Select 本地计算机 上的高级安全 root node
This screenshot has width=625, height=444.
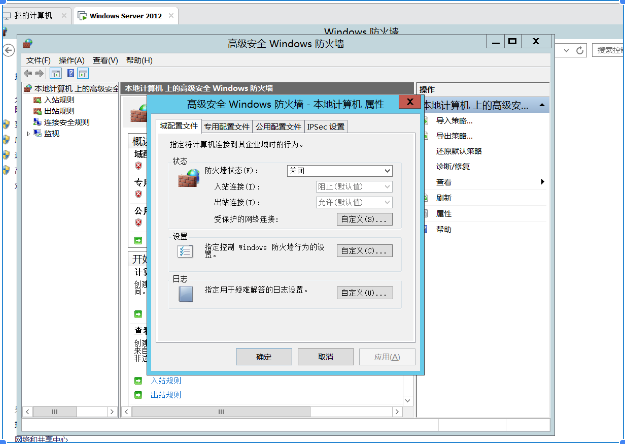(76, 88)
